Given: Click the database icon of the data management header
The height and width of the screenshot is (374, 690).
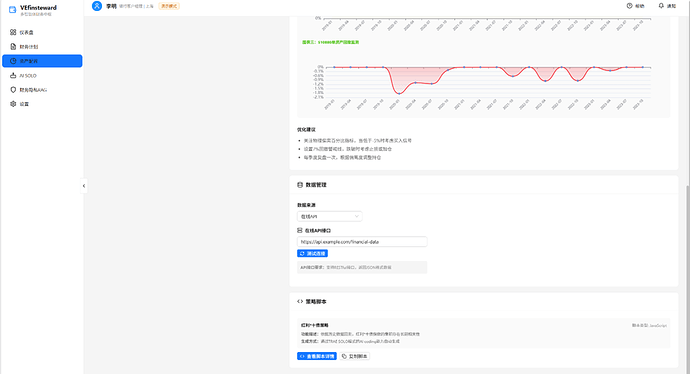Looking at the screenshot, I should coord(300,185).
